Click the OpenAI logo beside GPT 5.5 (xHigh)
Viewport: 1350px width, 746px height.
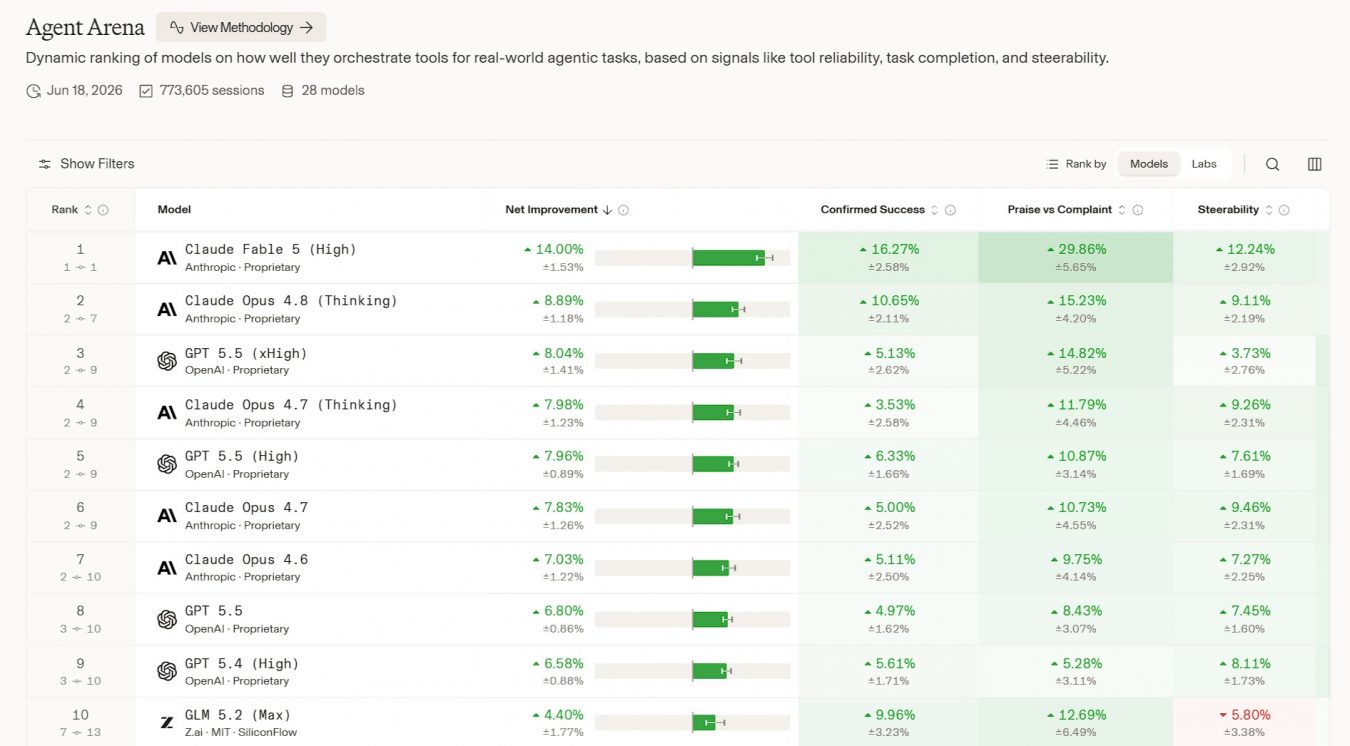pyautogui.click(x=167, y=361)
